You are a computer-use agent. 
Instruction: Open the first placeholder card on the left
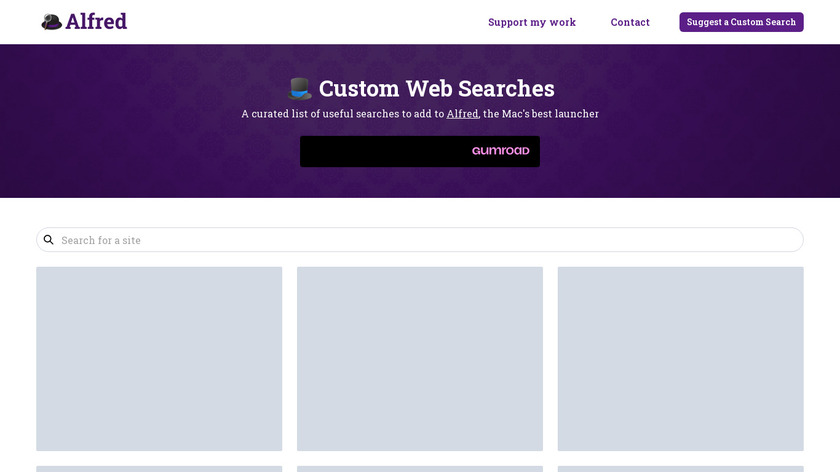click(159, 358)
